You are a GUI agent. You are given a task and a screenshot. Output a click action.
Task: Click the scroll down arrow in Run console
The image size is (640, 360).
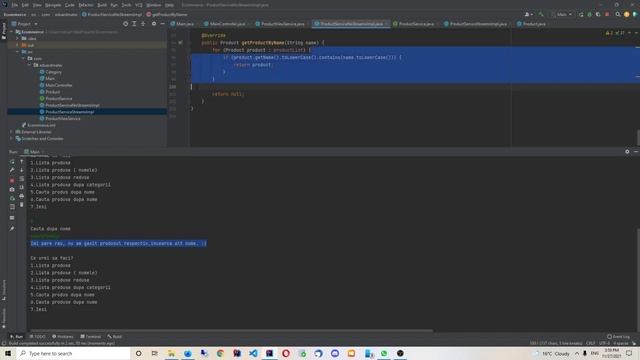pyautogui.click(x=22, y=170)
